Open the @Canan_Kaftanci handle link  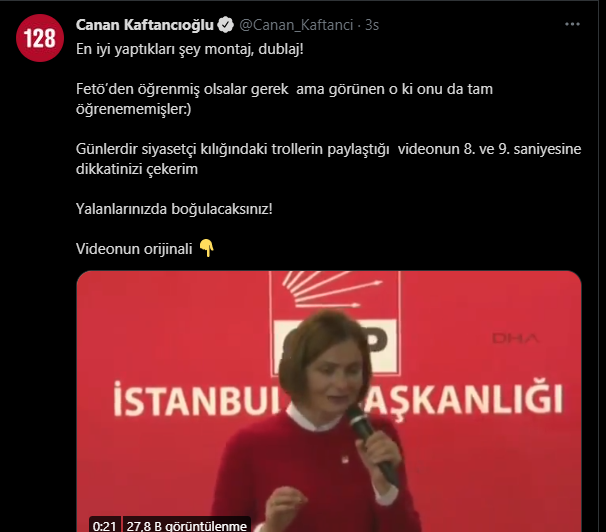(x=296, y=25)
